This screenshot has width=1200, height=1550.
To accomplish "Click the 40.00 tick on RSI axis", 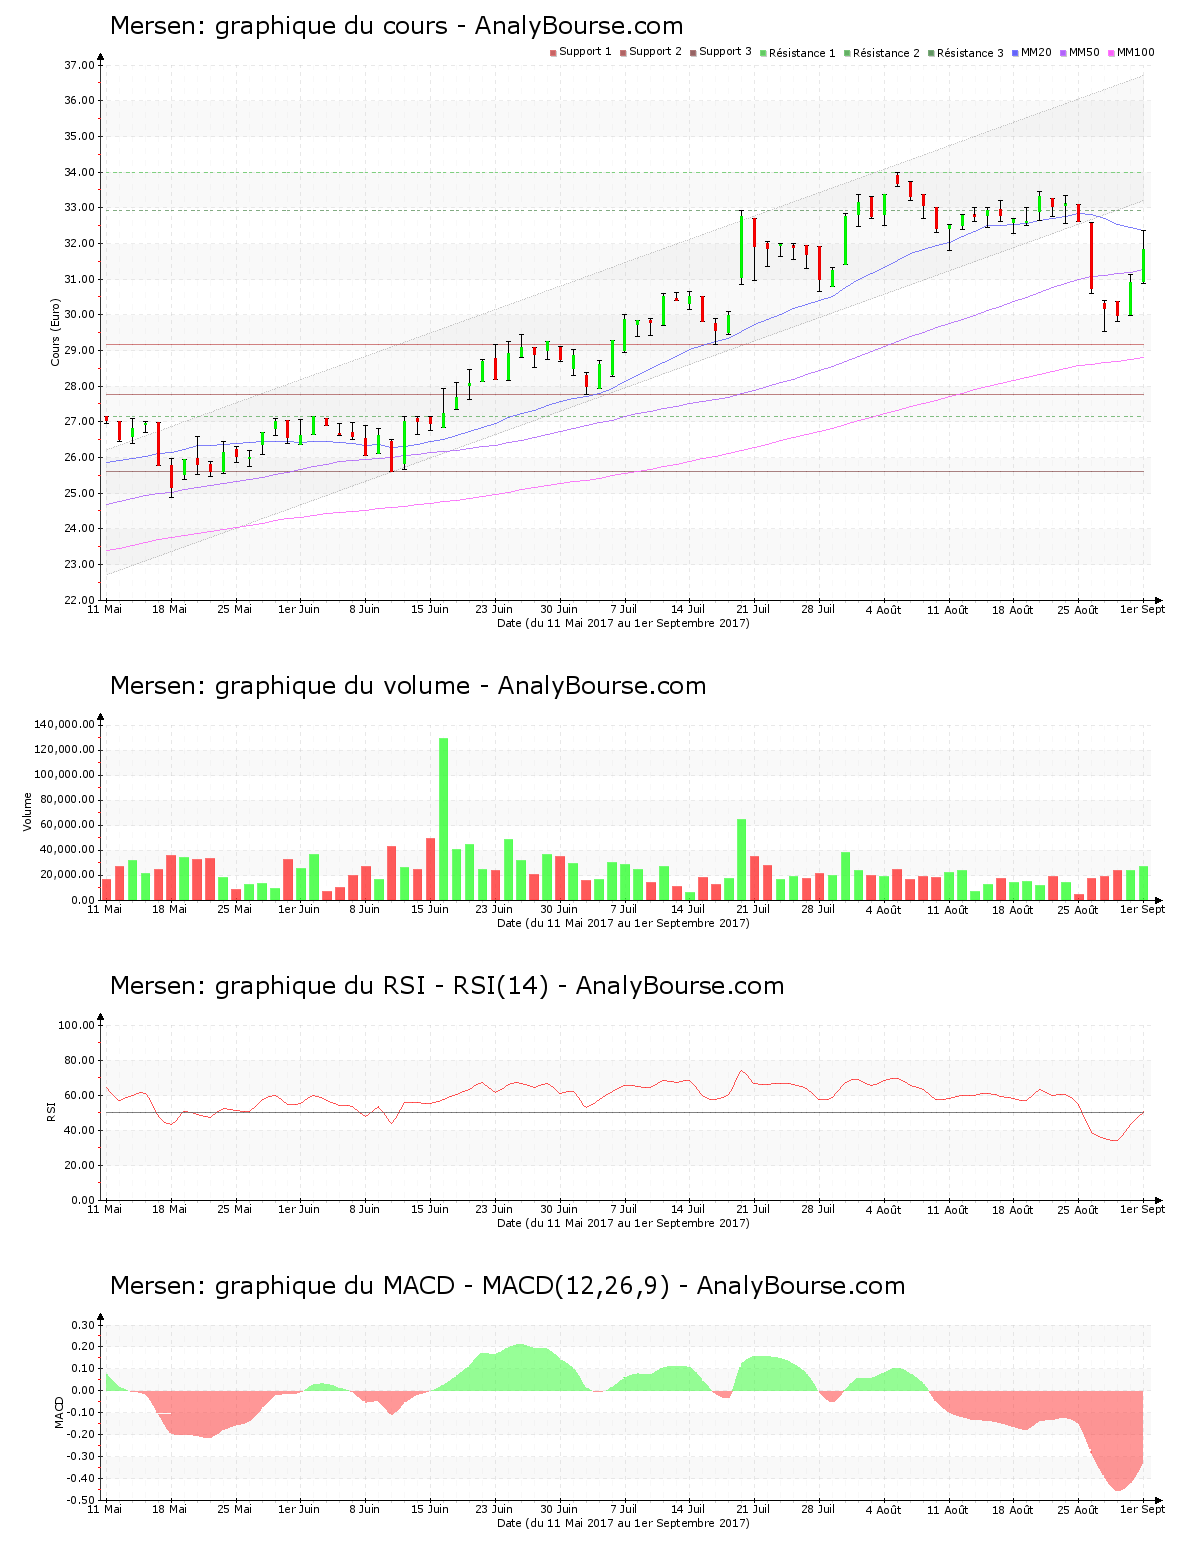I will [x=79, y=1130].
